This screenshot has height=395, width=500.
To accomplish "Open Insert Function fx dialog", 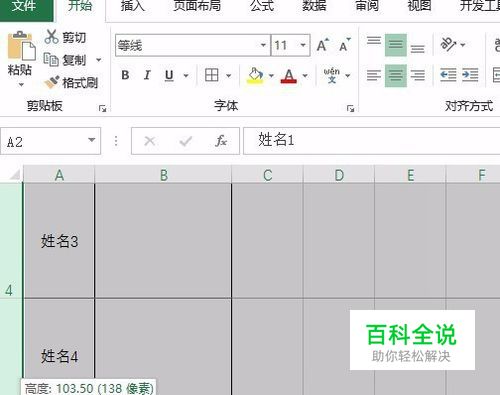I will coord(221,141).
